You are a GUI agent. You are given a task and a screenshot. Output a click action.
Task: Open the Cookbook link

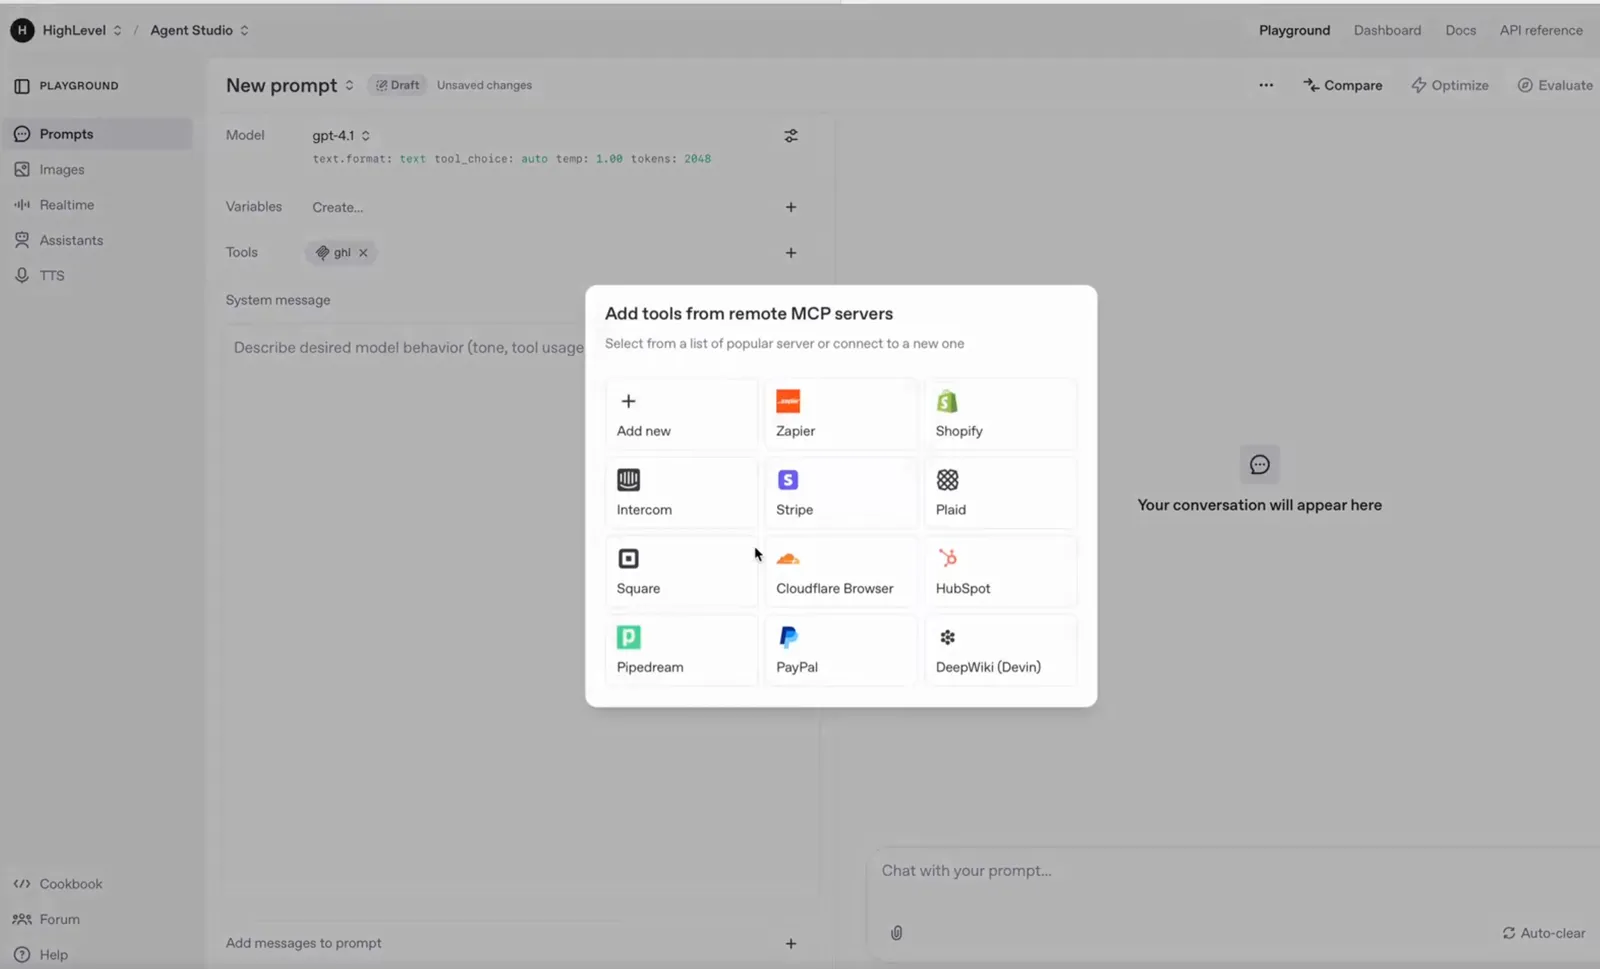(x=58, y=884)
